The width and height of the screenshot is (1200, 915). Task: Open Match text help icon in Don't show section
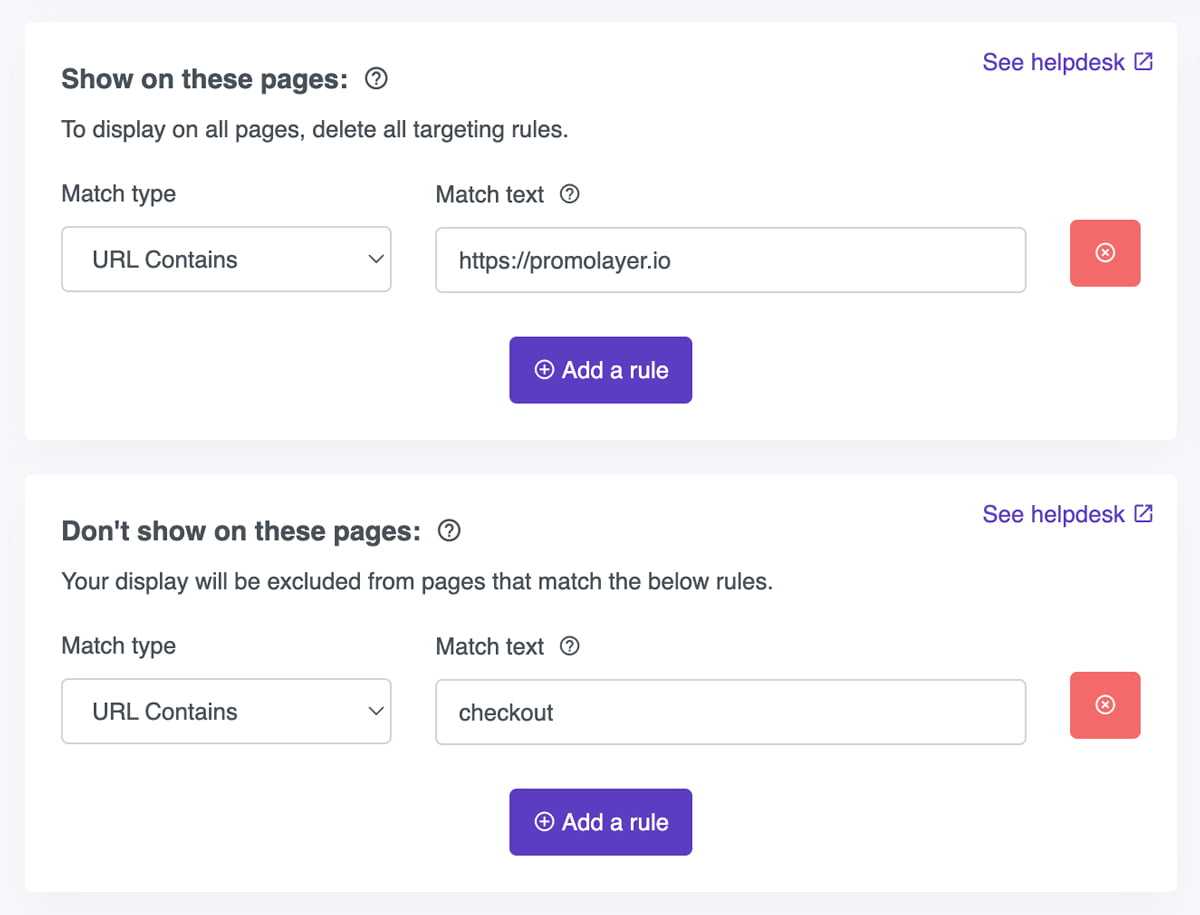click(x=569, y=646)
